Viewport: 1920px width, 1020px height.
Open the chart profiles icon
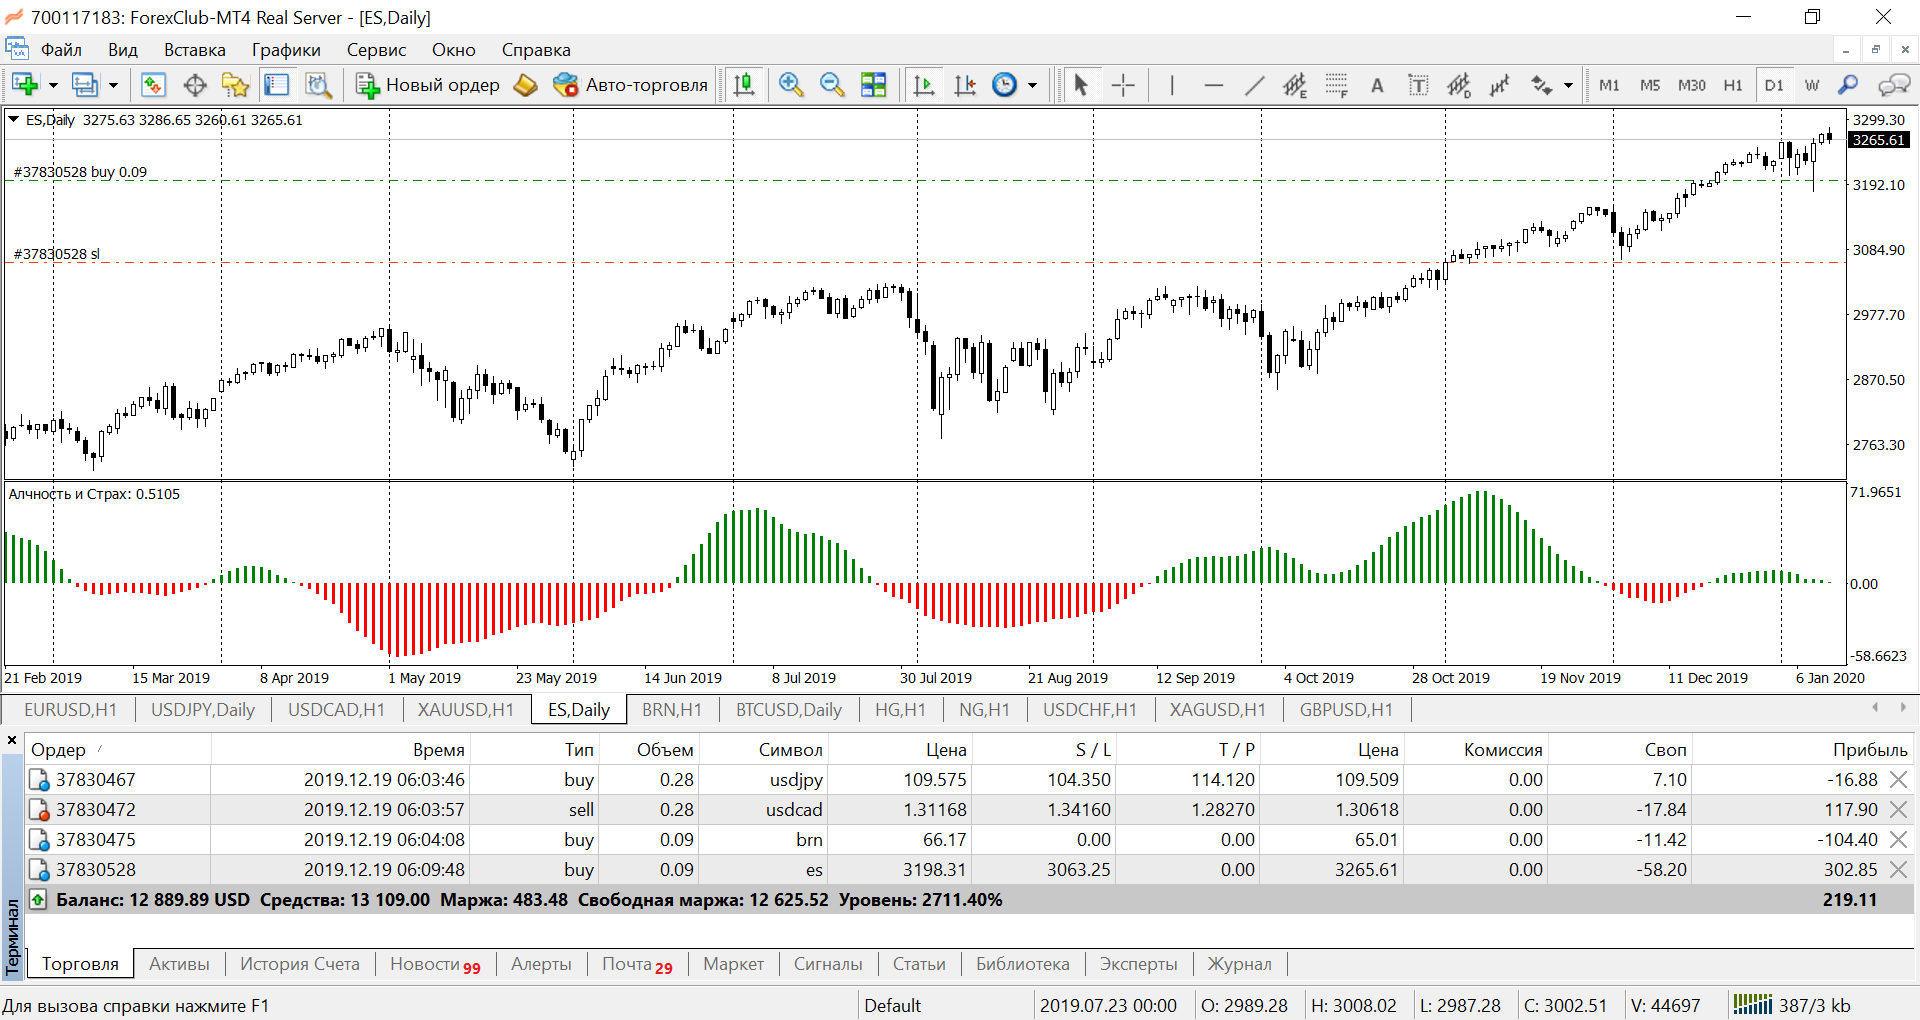click(x=86, y=85)
